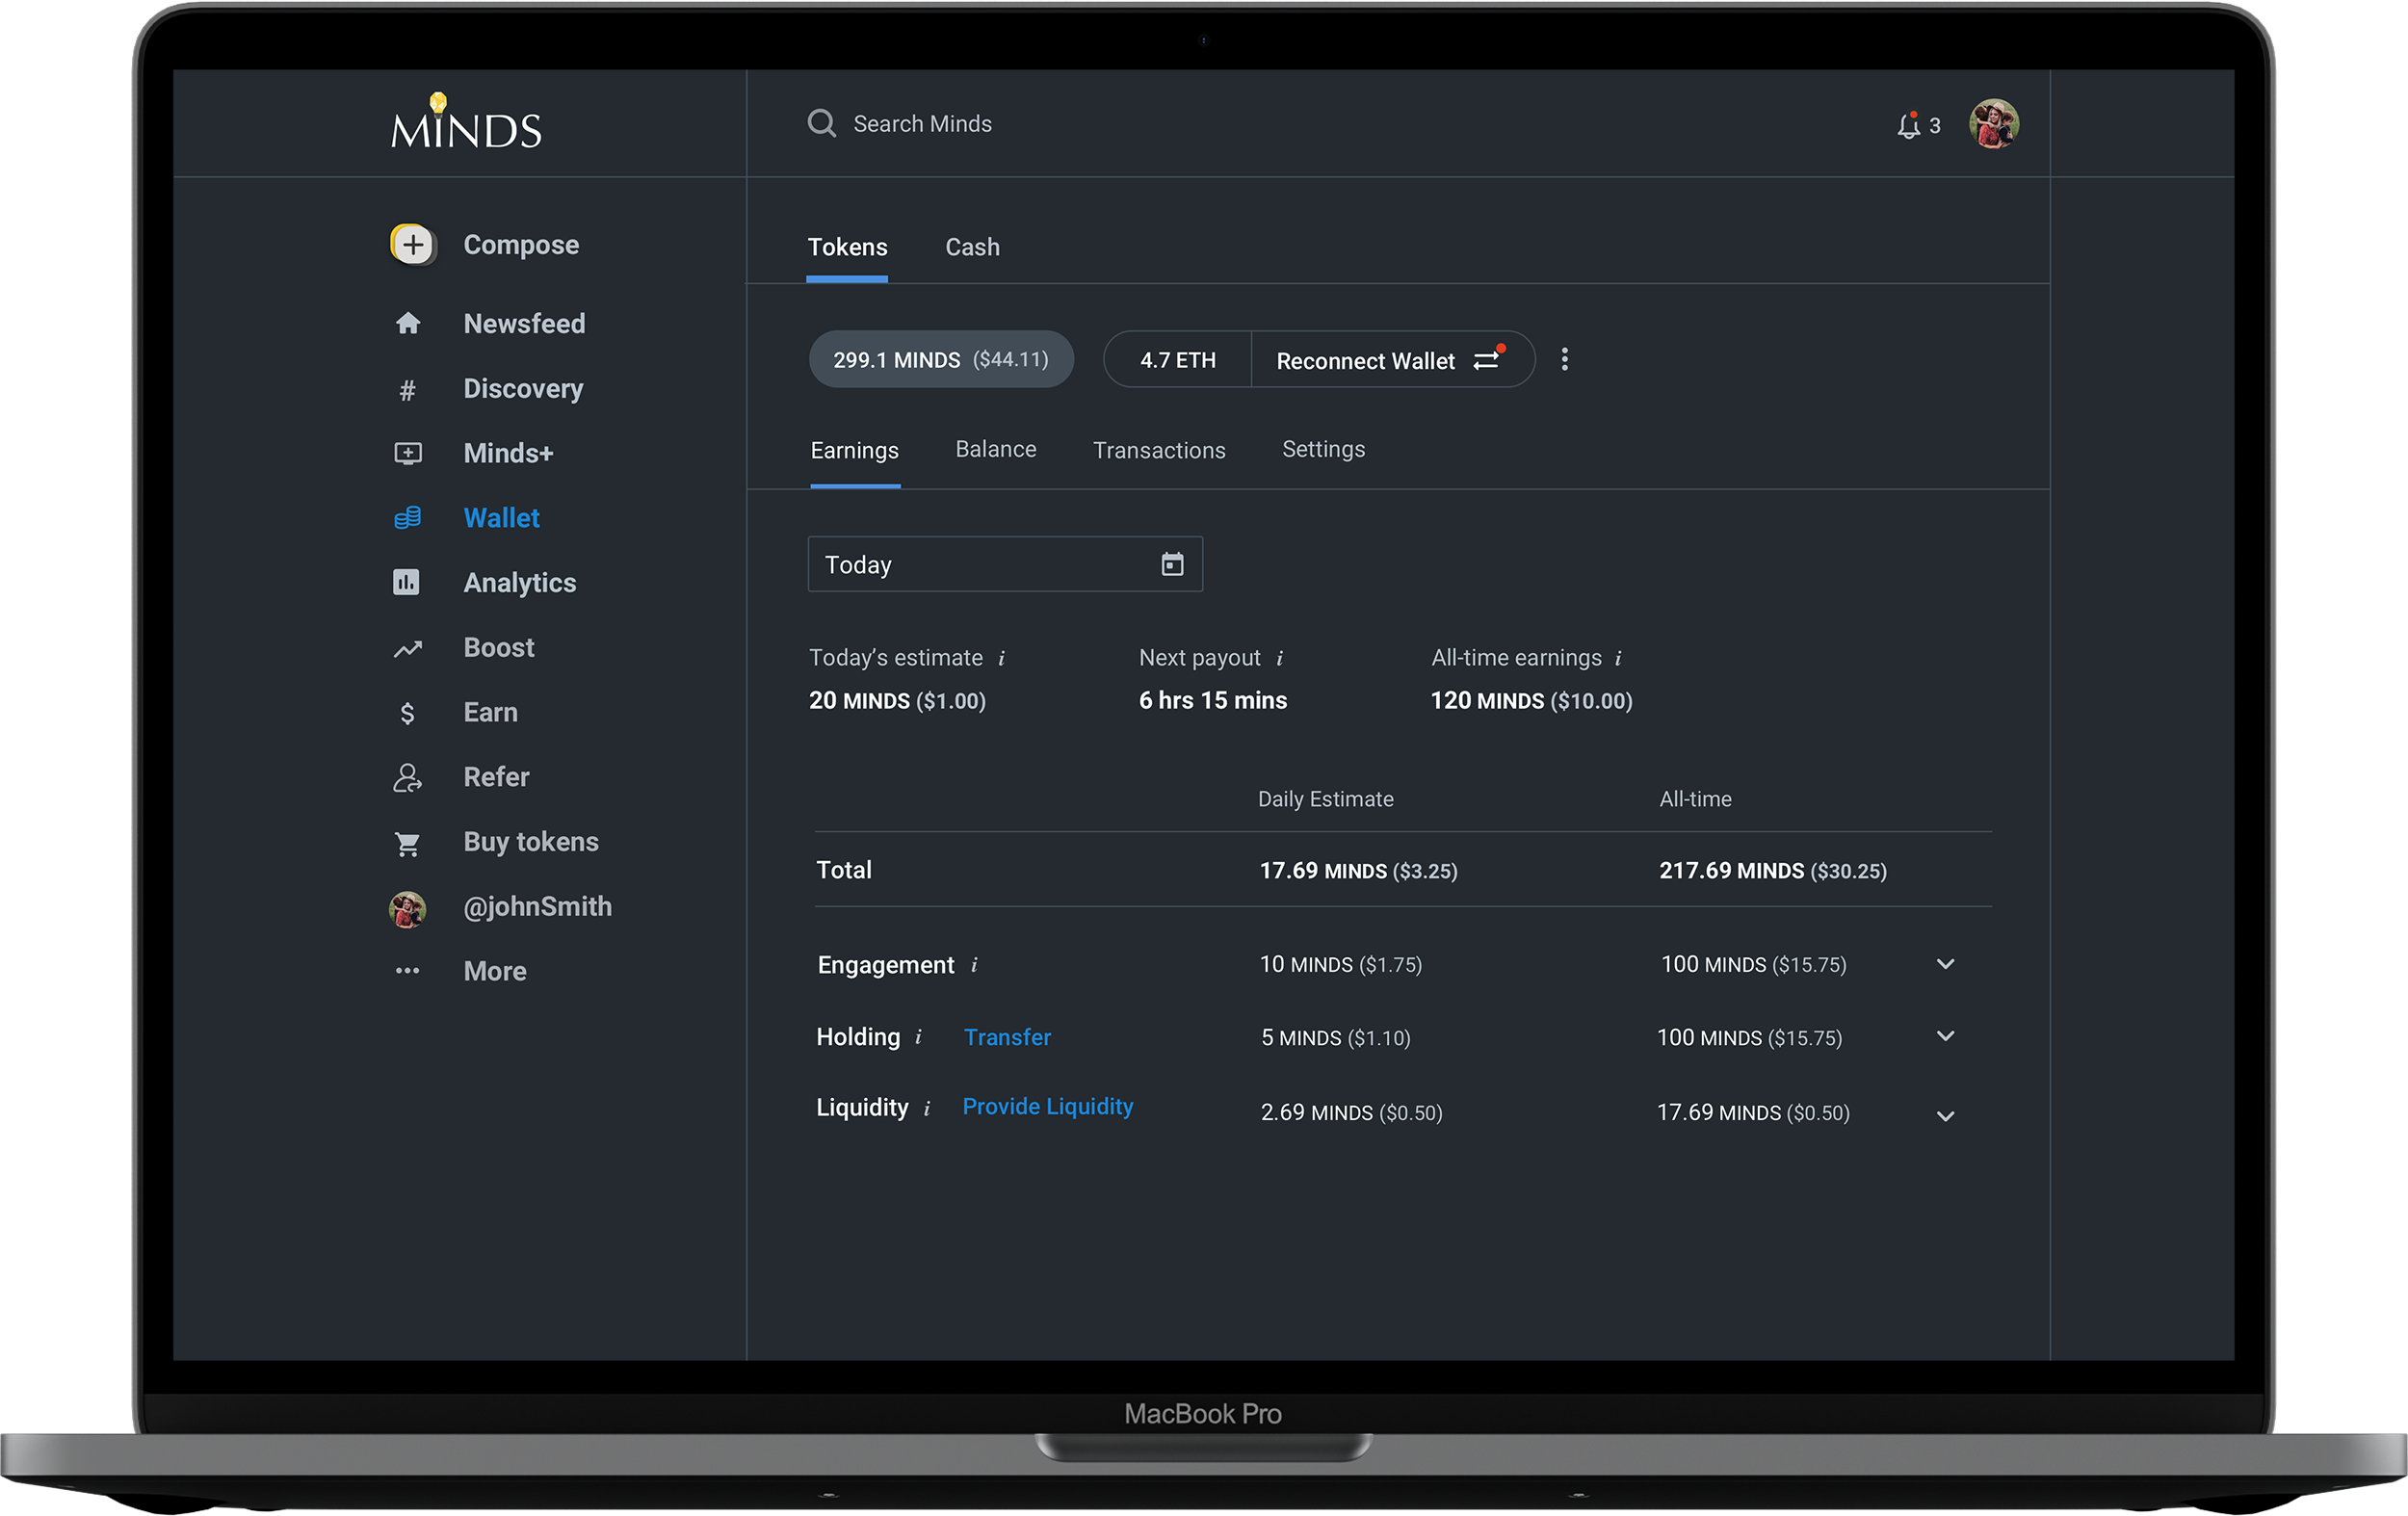Expand the Holding earnings row
The width and height of the screenshot is (2408, 1516).
tap(1945, 1037)
